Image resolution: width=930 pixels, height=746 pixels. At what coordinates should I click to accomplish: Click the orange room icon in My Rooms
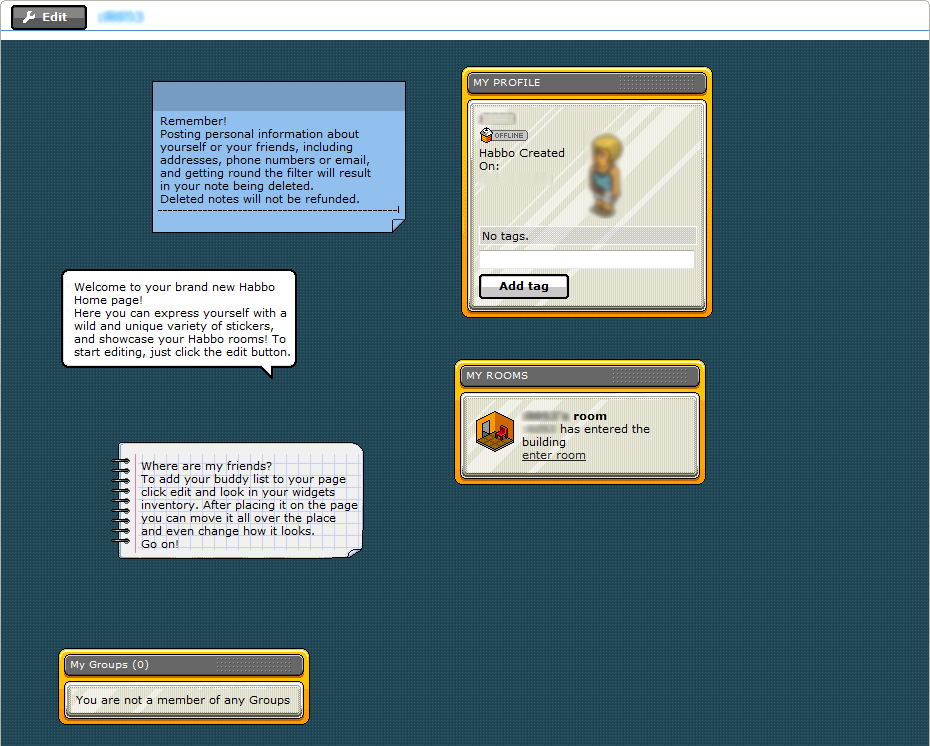pos(495,431)
